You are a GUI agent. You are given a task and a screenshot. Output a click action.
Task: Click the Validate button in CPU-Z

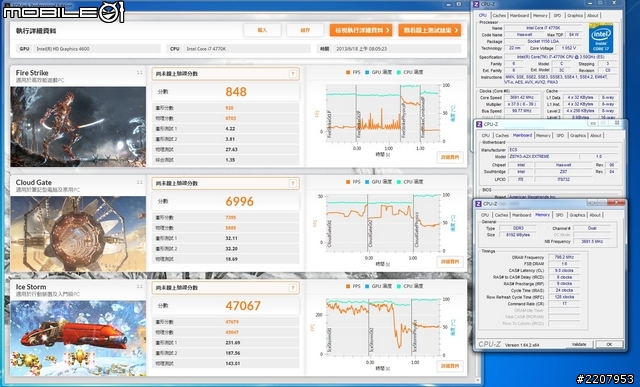(x=579, y=344)
